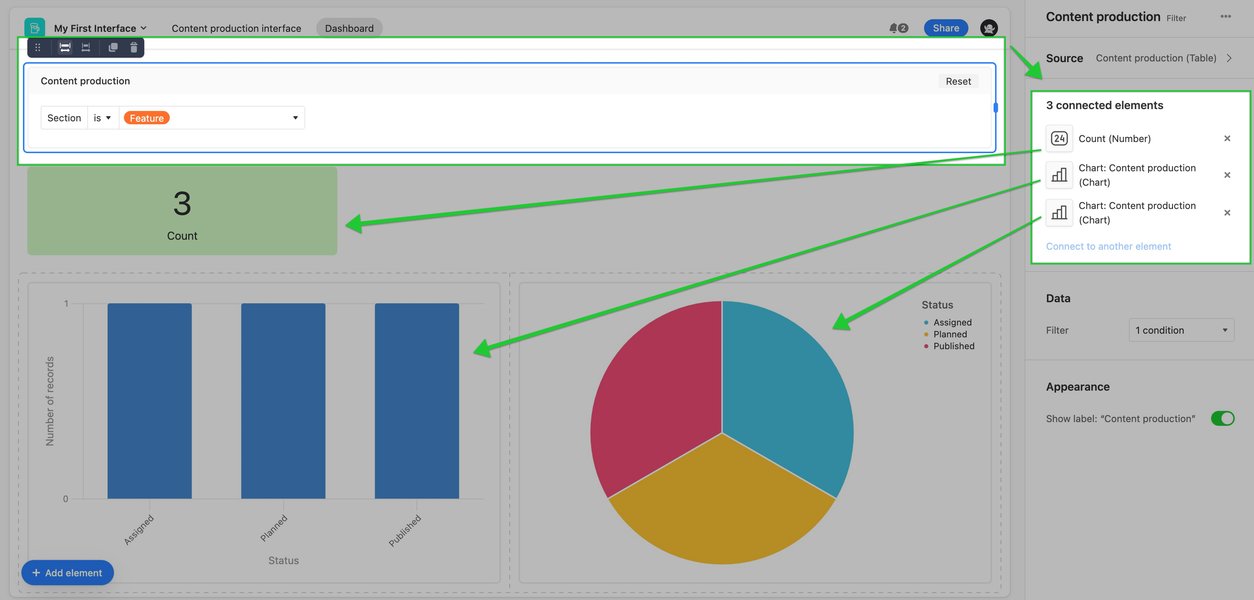Click the teal interface logo icon
1254x600 pixels.
pos(35,28)
